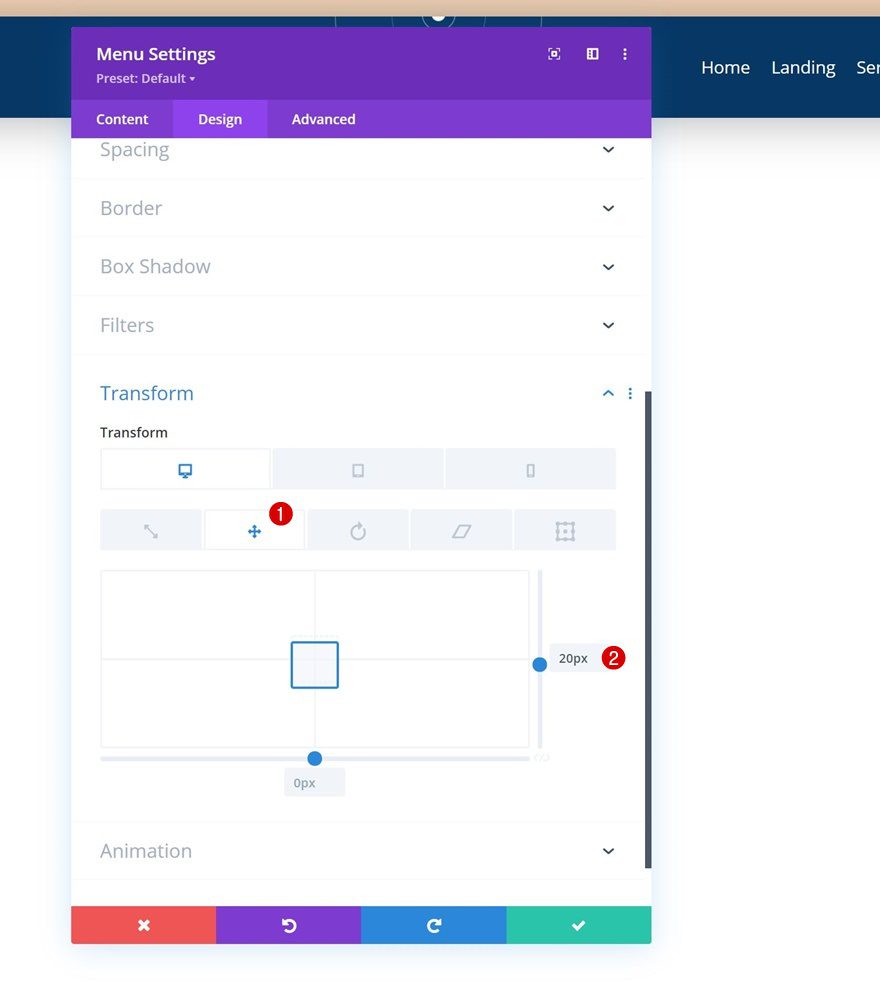Undo the last change

pyautogui.click(x=289, y=925)
